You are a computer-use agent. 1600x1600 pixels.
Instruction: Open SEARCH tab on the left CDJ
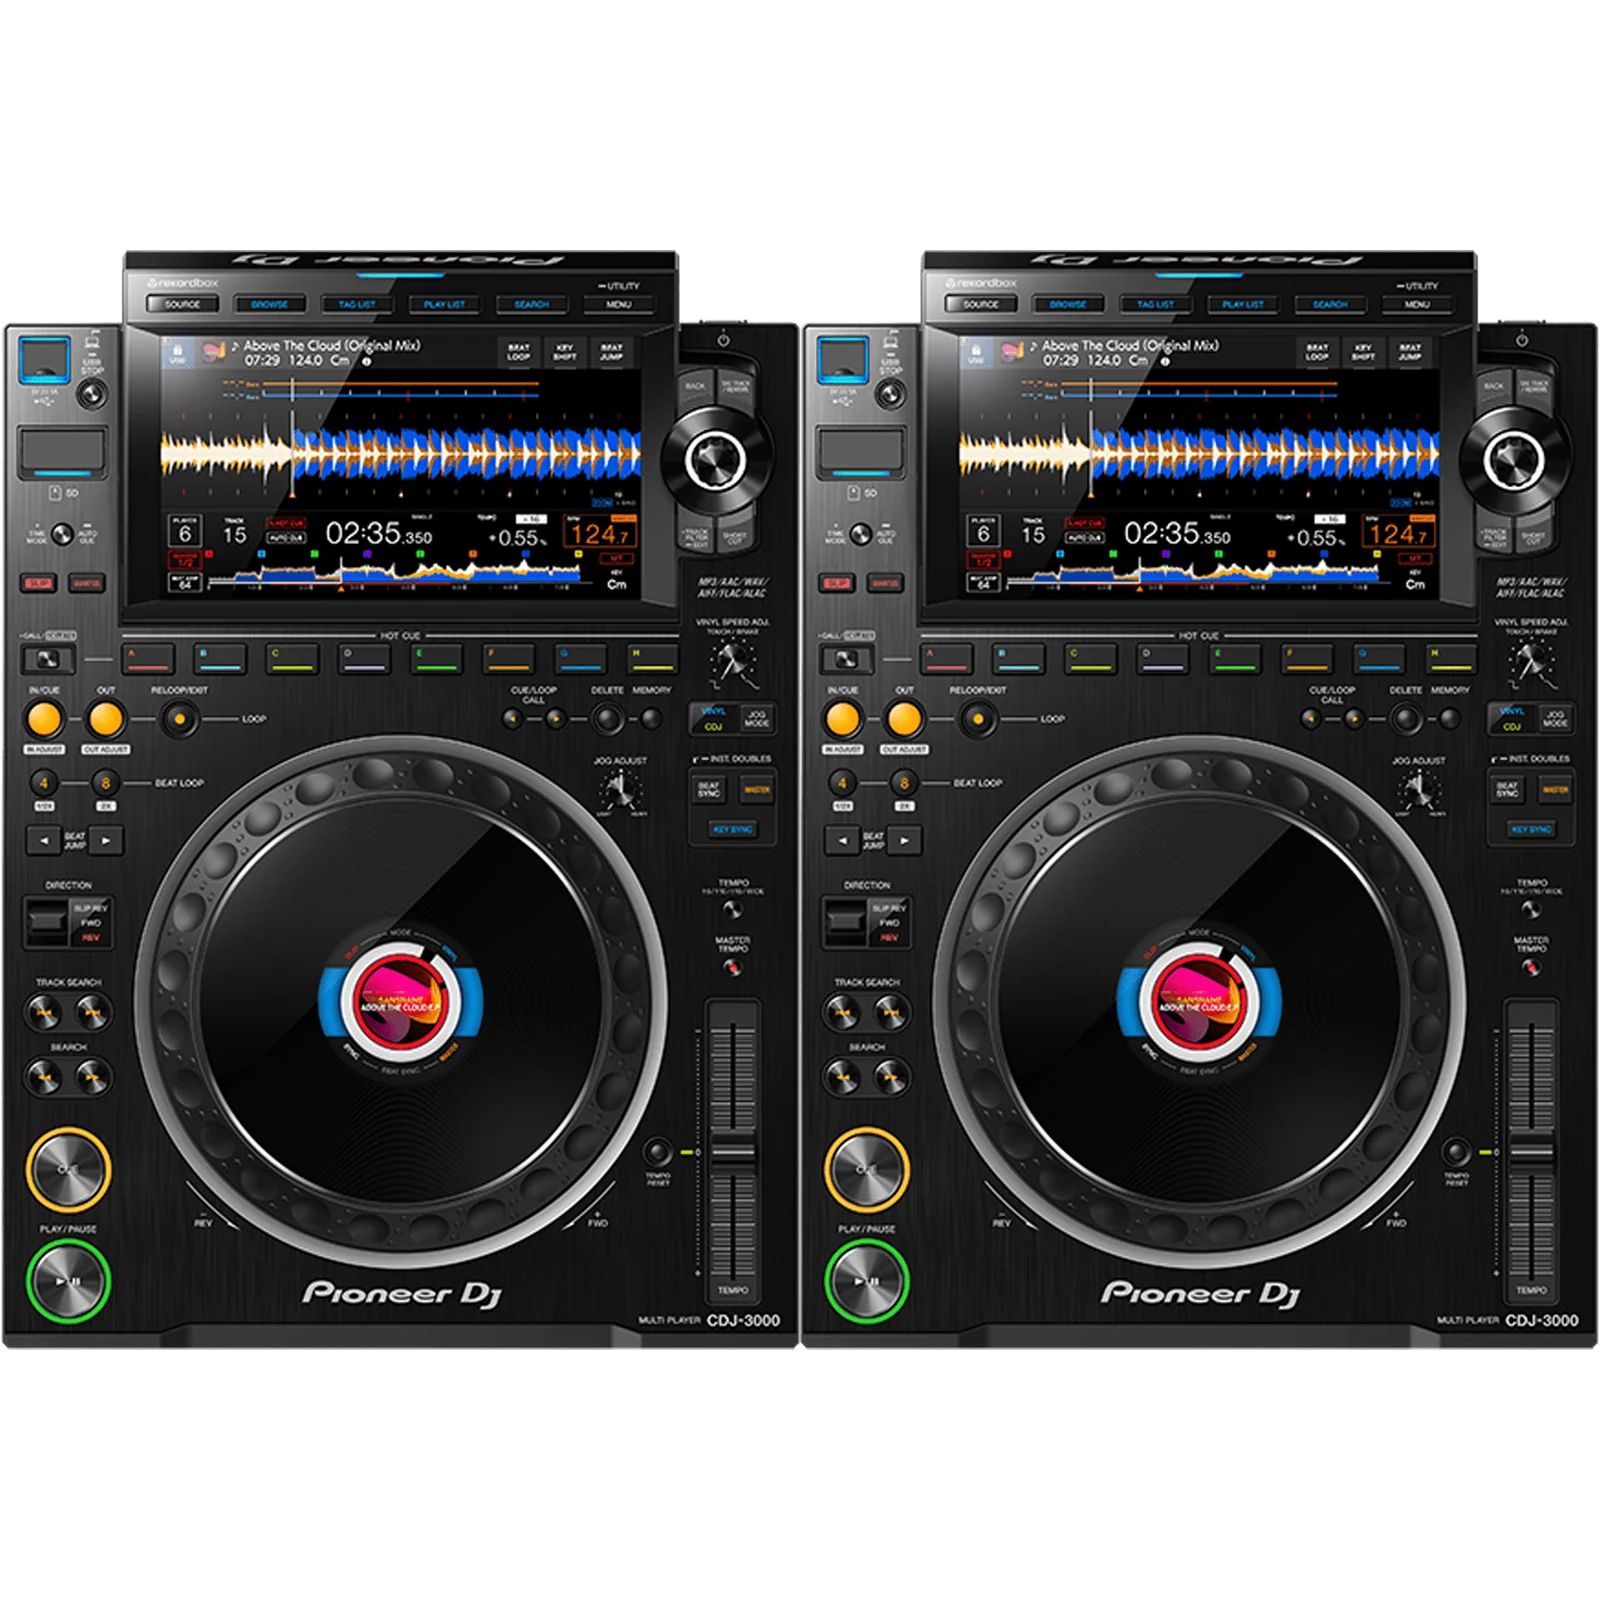tap(531, 304)
